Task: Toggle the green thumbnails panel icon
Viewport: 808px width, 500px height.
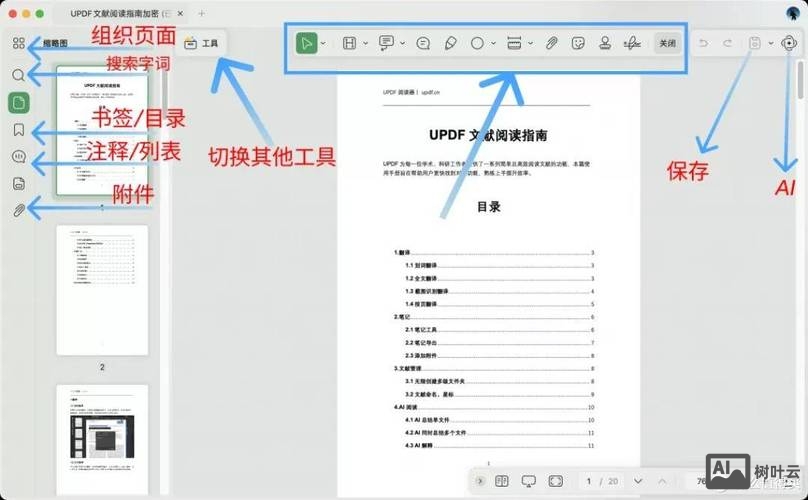Action: pos(19,103)
